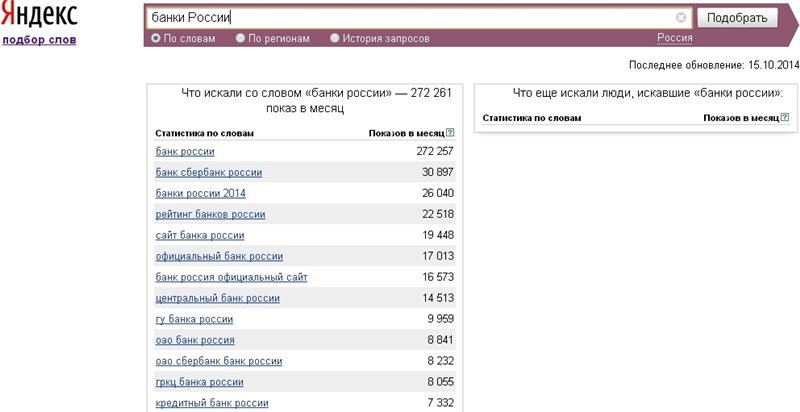
Task: Click the Подобрать button
Action: [737, 18]
